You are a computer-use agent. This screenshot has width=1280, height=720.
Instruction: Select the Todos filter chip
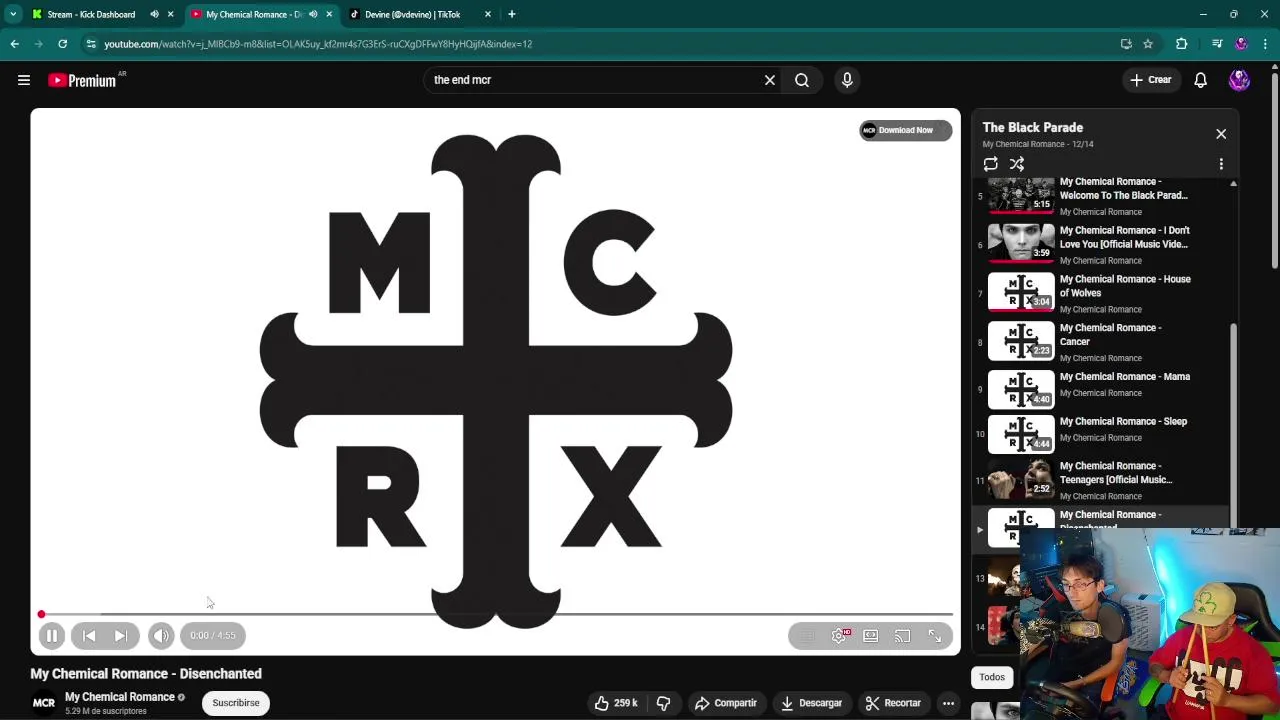(x=992, y=678)
